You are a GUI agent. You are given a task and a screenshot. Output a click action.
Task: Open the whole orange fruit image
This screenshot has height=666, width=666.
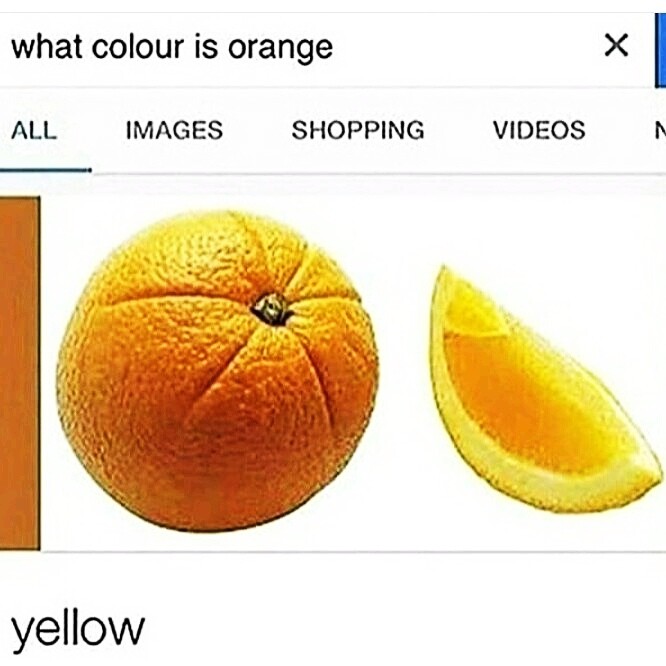[x=217, y=370]
